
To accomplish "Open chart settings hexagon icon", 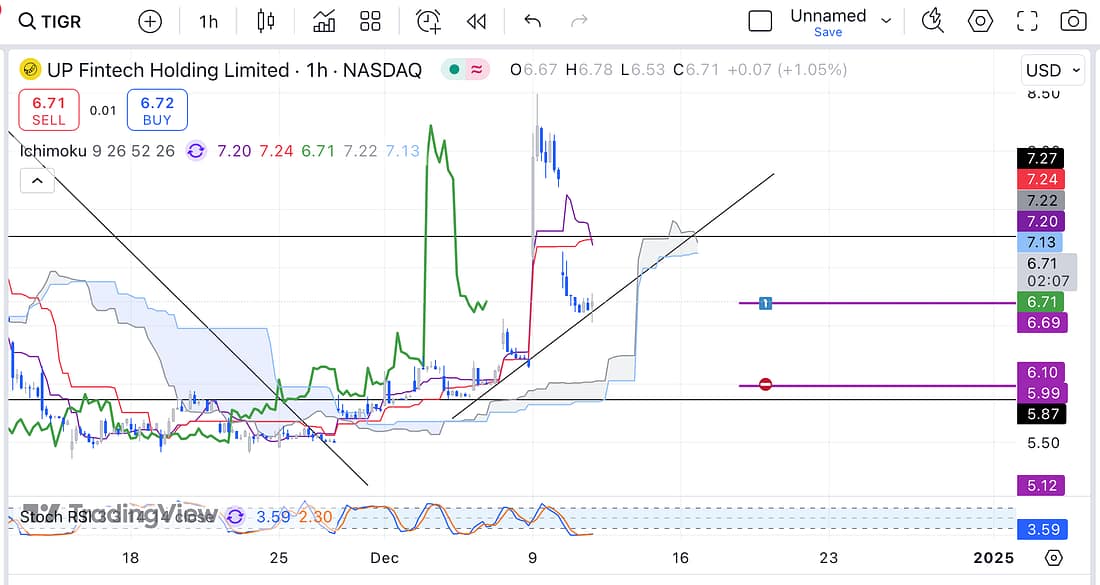I will (x=980, y=21).
